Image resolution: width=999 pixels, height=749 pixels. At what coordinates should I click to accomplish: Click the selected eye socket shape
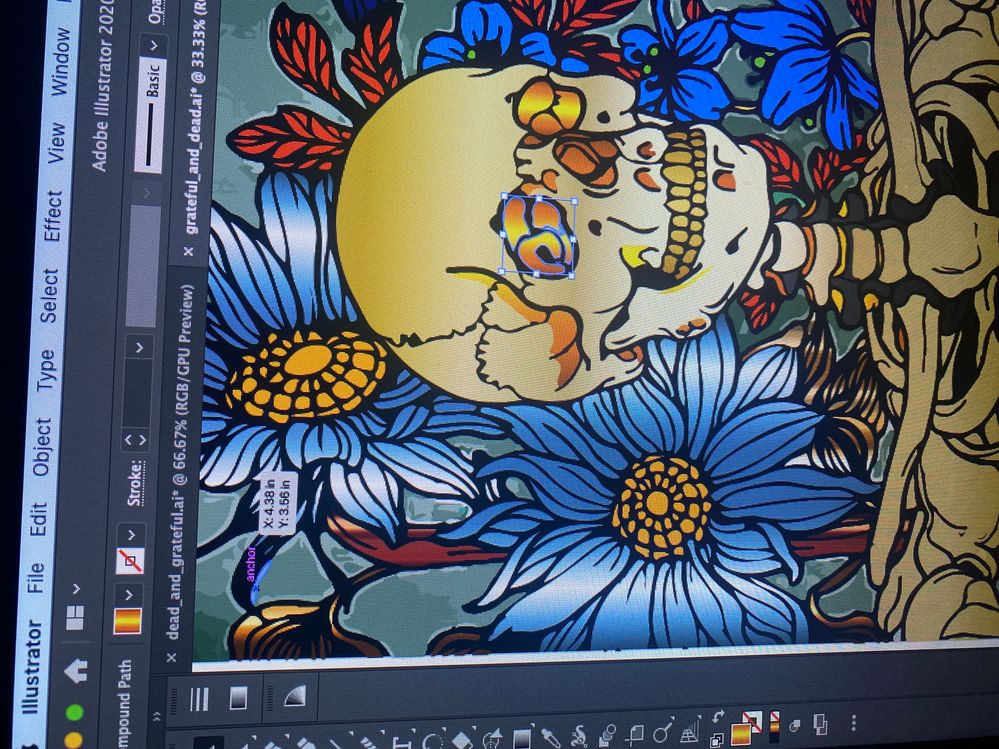tap(538, 237)
